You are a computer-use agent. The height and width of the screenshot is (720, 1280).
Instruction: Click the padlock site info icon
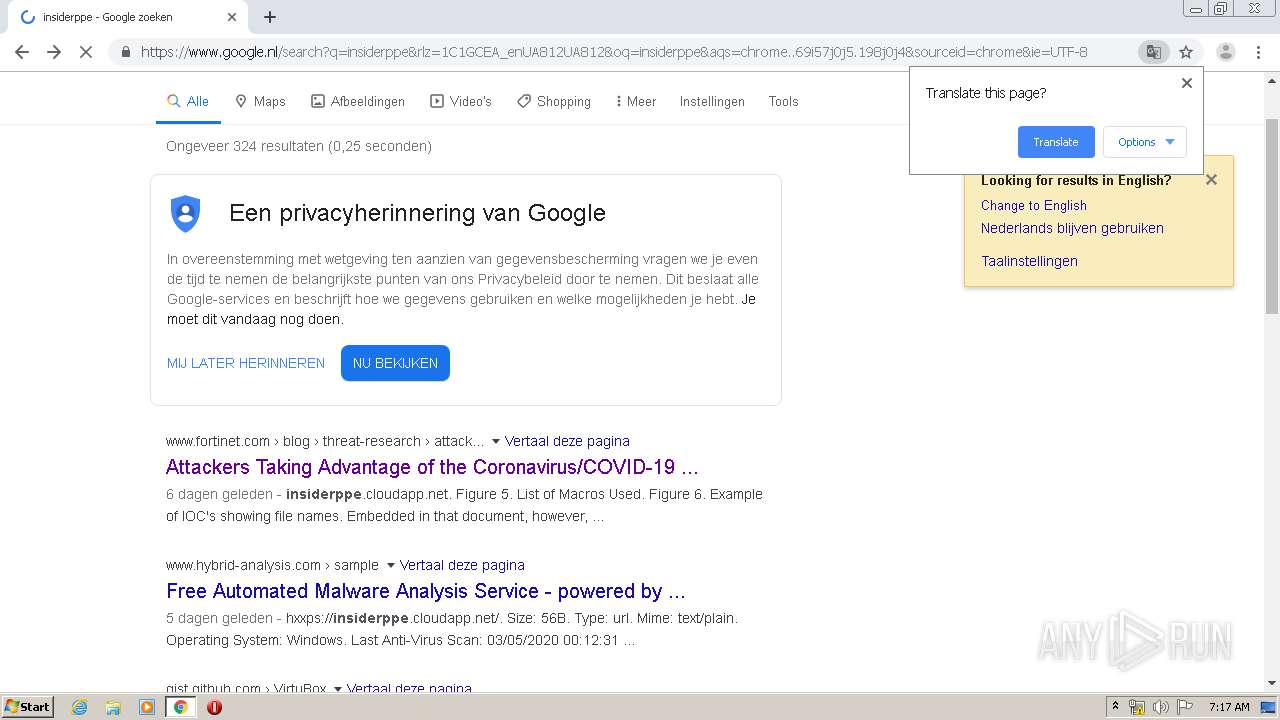point(125,52)
